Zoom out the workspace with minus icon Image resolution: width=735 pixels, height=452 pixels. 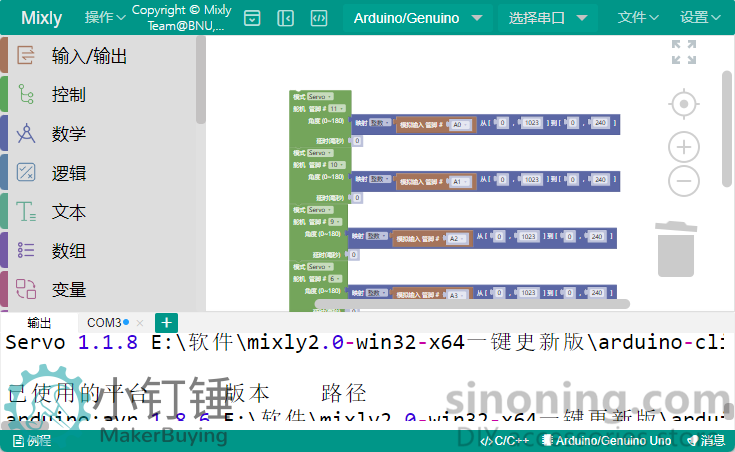coord(684,181)
